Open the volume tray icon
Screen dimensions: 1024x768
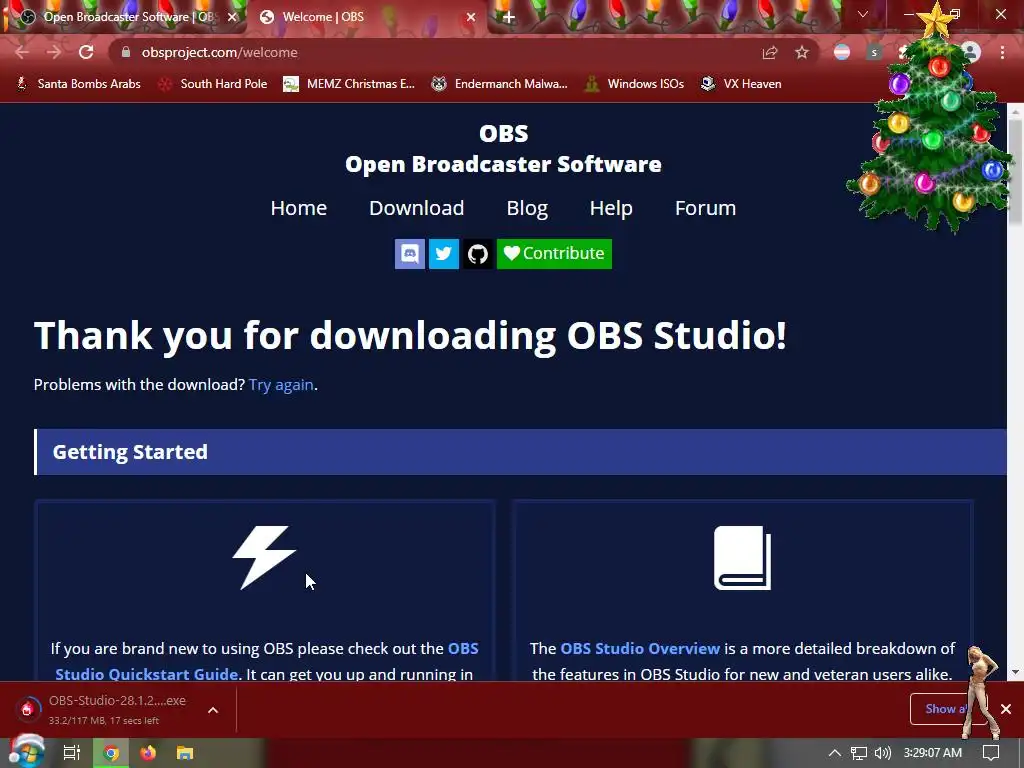coord(882,753)
